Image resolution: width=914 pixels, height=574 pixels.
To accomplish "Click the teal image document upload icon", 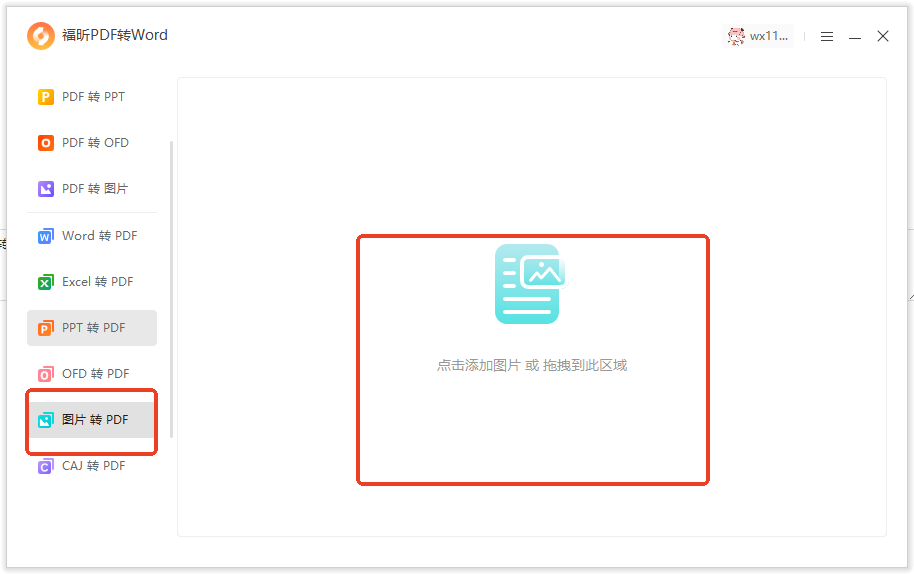I will click(530, 284).
